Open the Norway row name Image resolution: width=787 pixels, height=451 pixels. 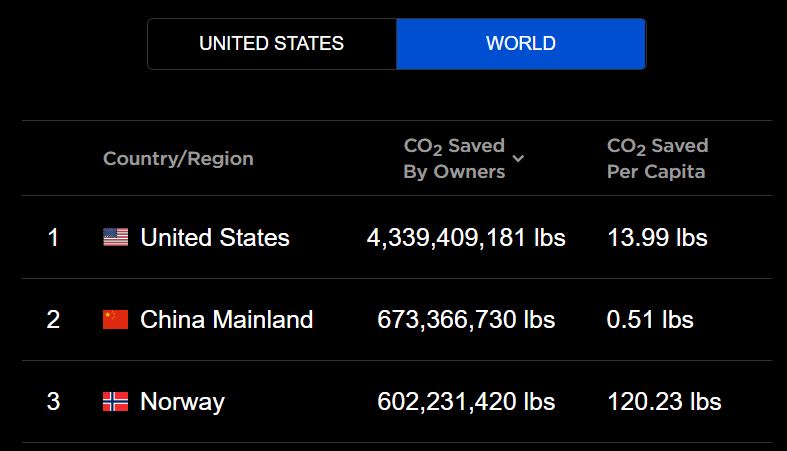[x=182, y=402]
